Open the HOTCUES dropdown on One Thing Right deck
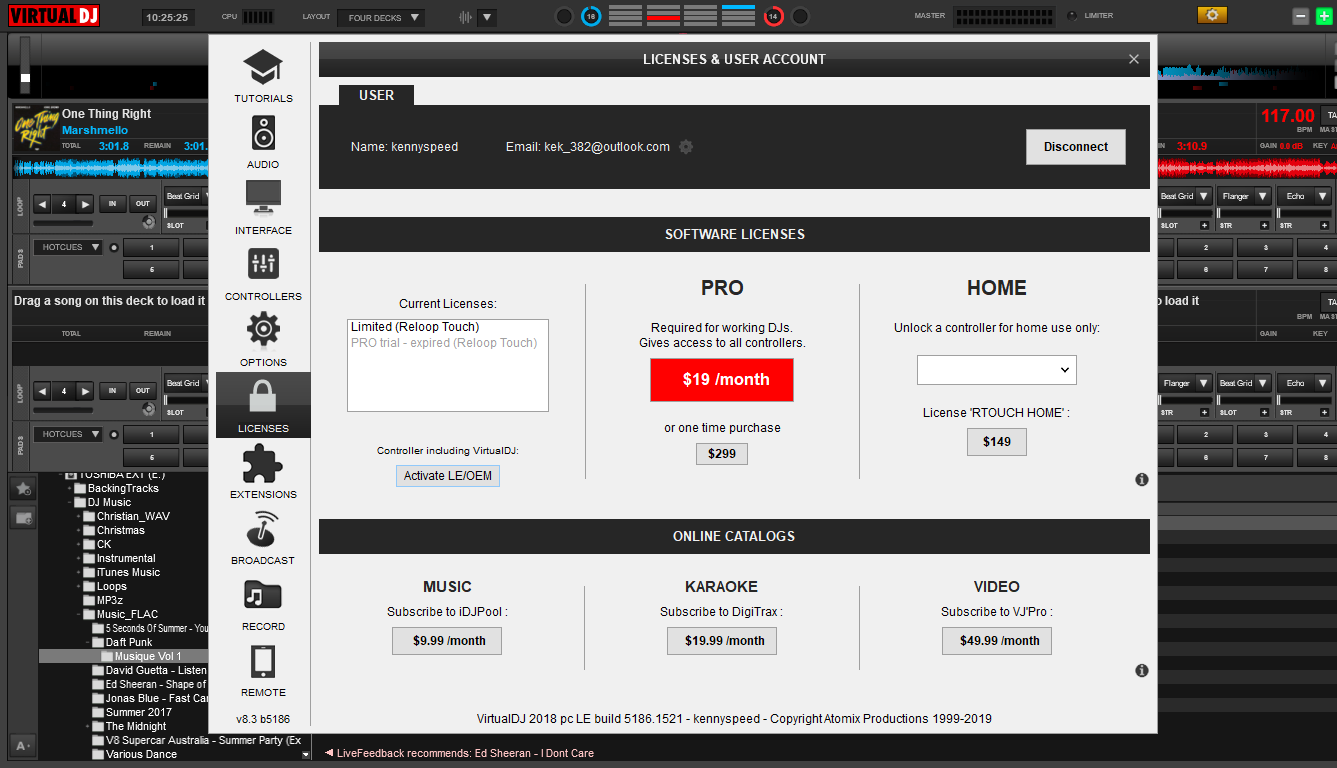Viewport: 1337px width, 768px height. tap(68, 247)
